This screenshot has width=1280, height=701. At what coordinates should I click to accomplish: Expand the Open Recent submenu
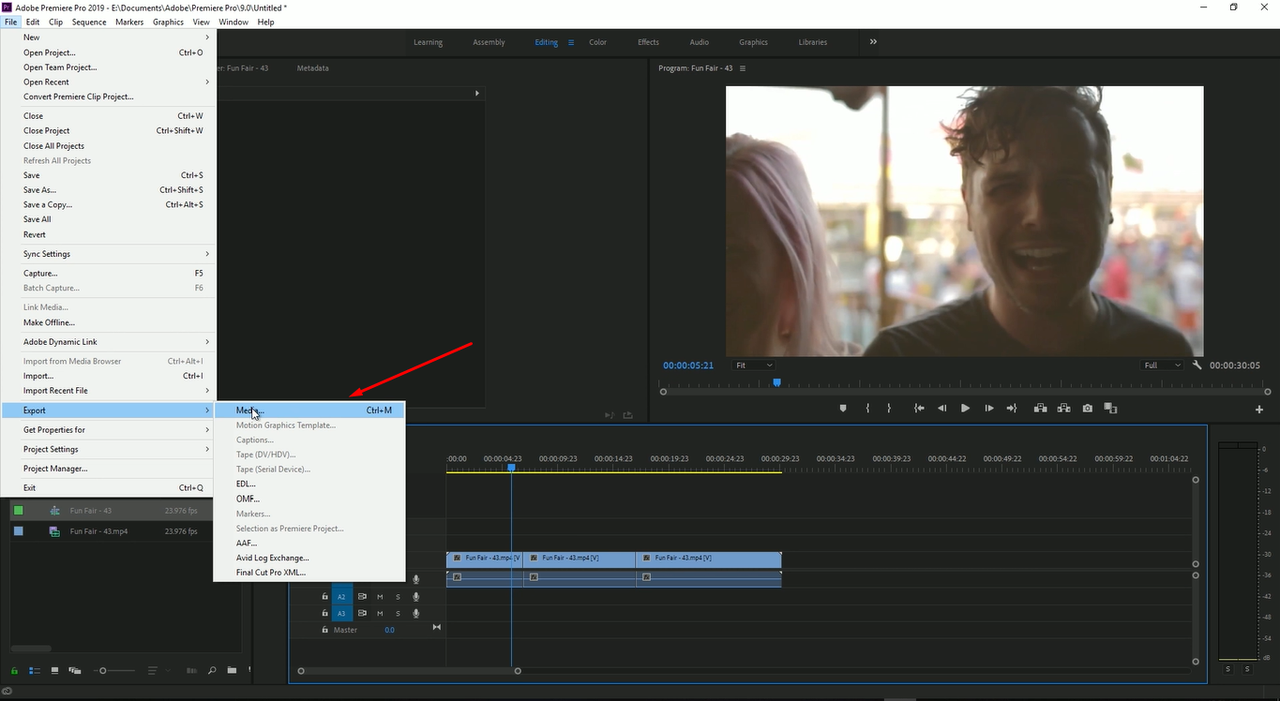108,82
